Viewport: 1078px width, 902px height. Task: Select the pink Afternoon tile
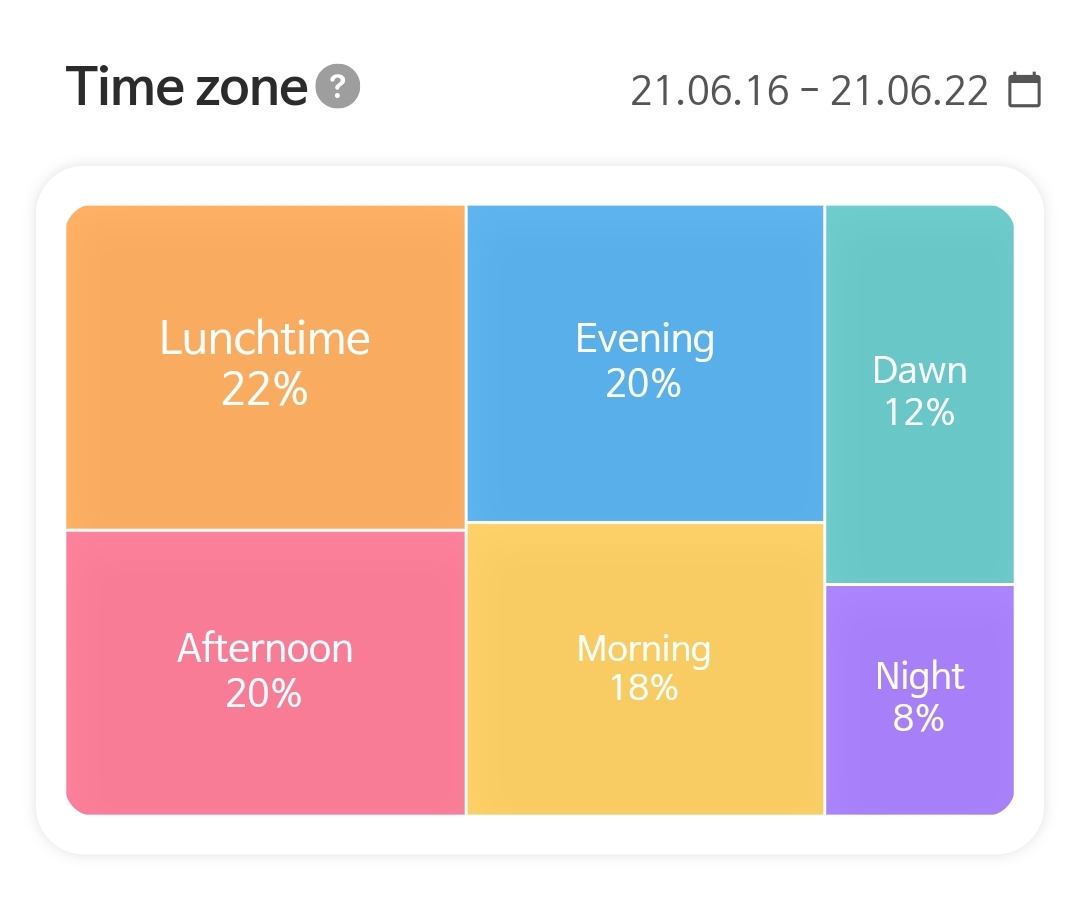point(265,750)
